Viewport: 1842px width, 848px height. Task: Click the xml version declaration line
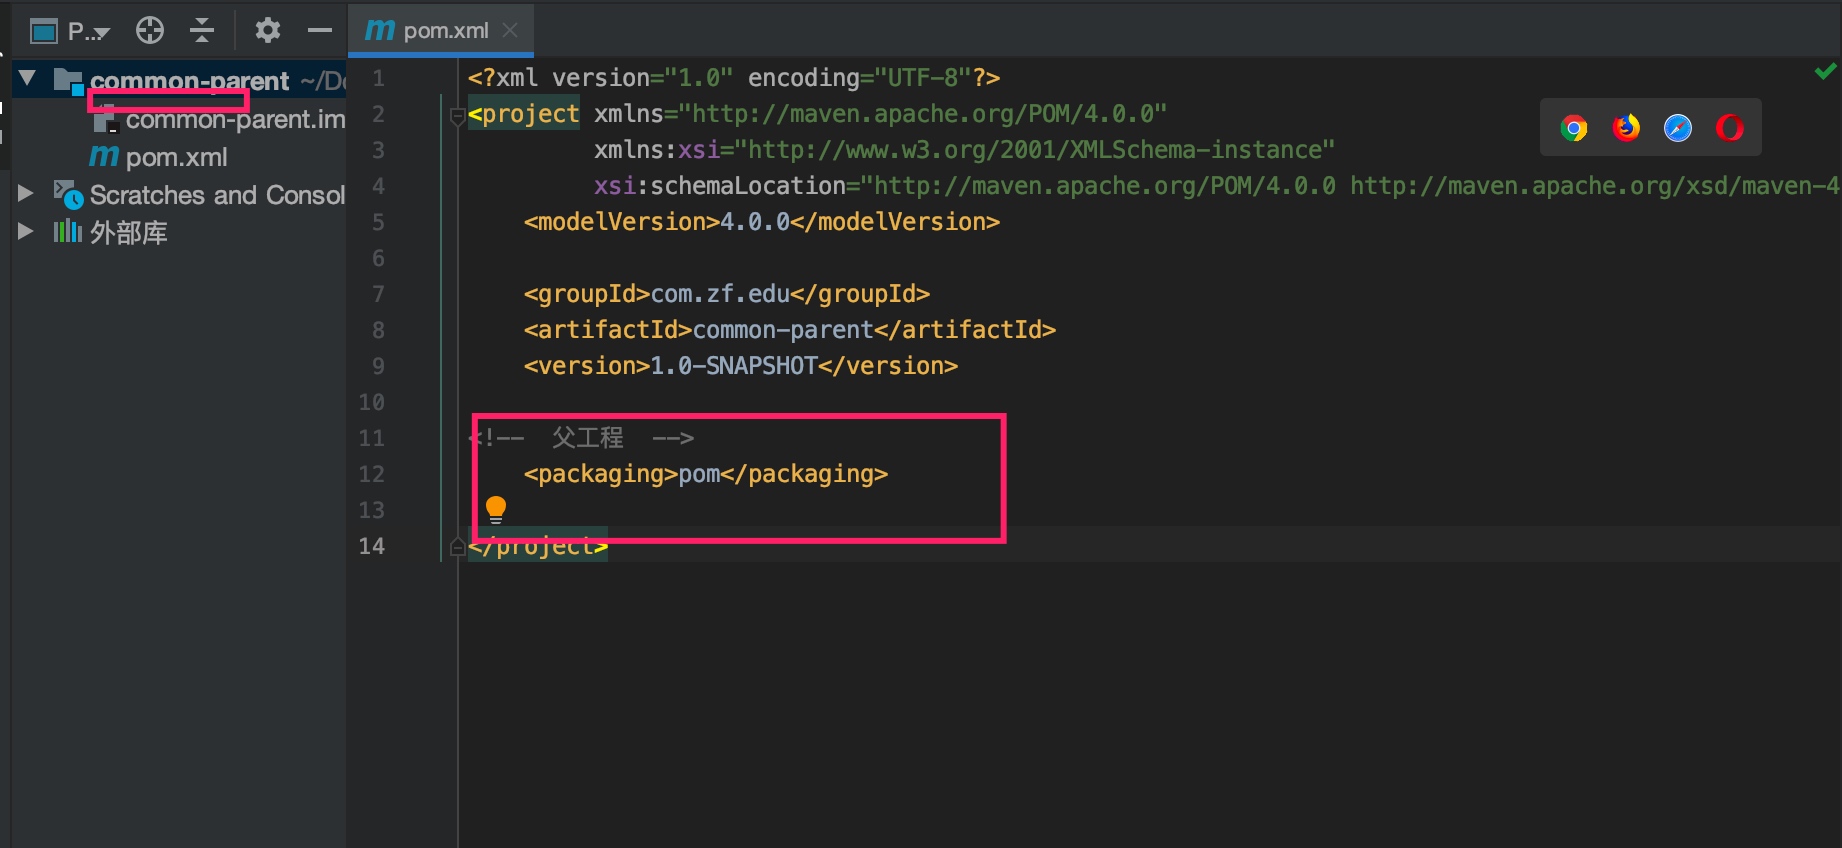734,78
